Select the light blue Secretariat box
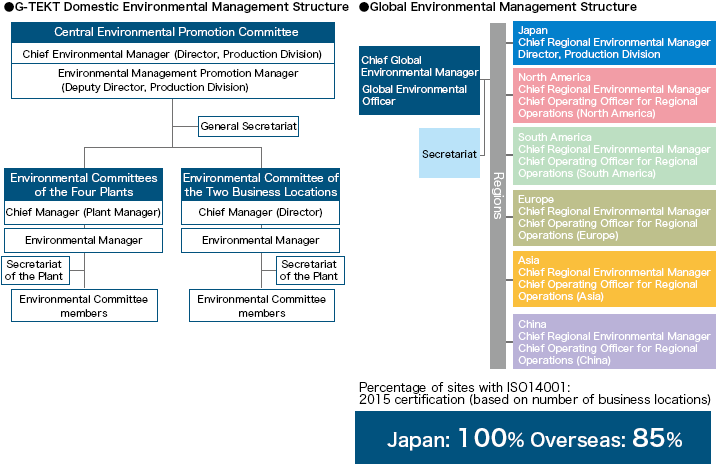 coord(450,153)
